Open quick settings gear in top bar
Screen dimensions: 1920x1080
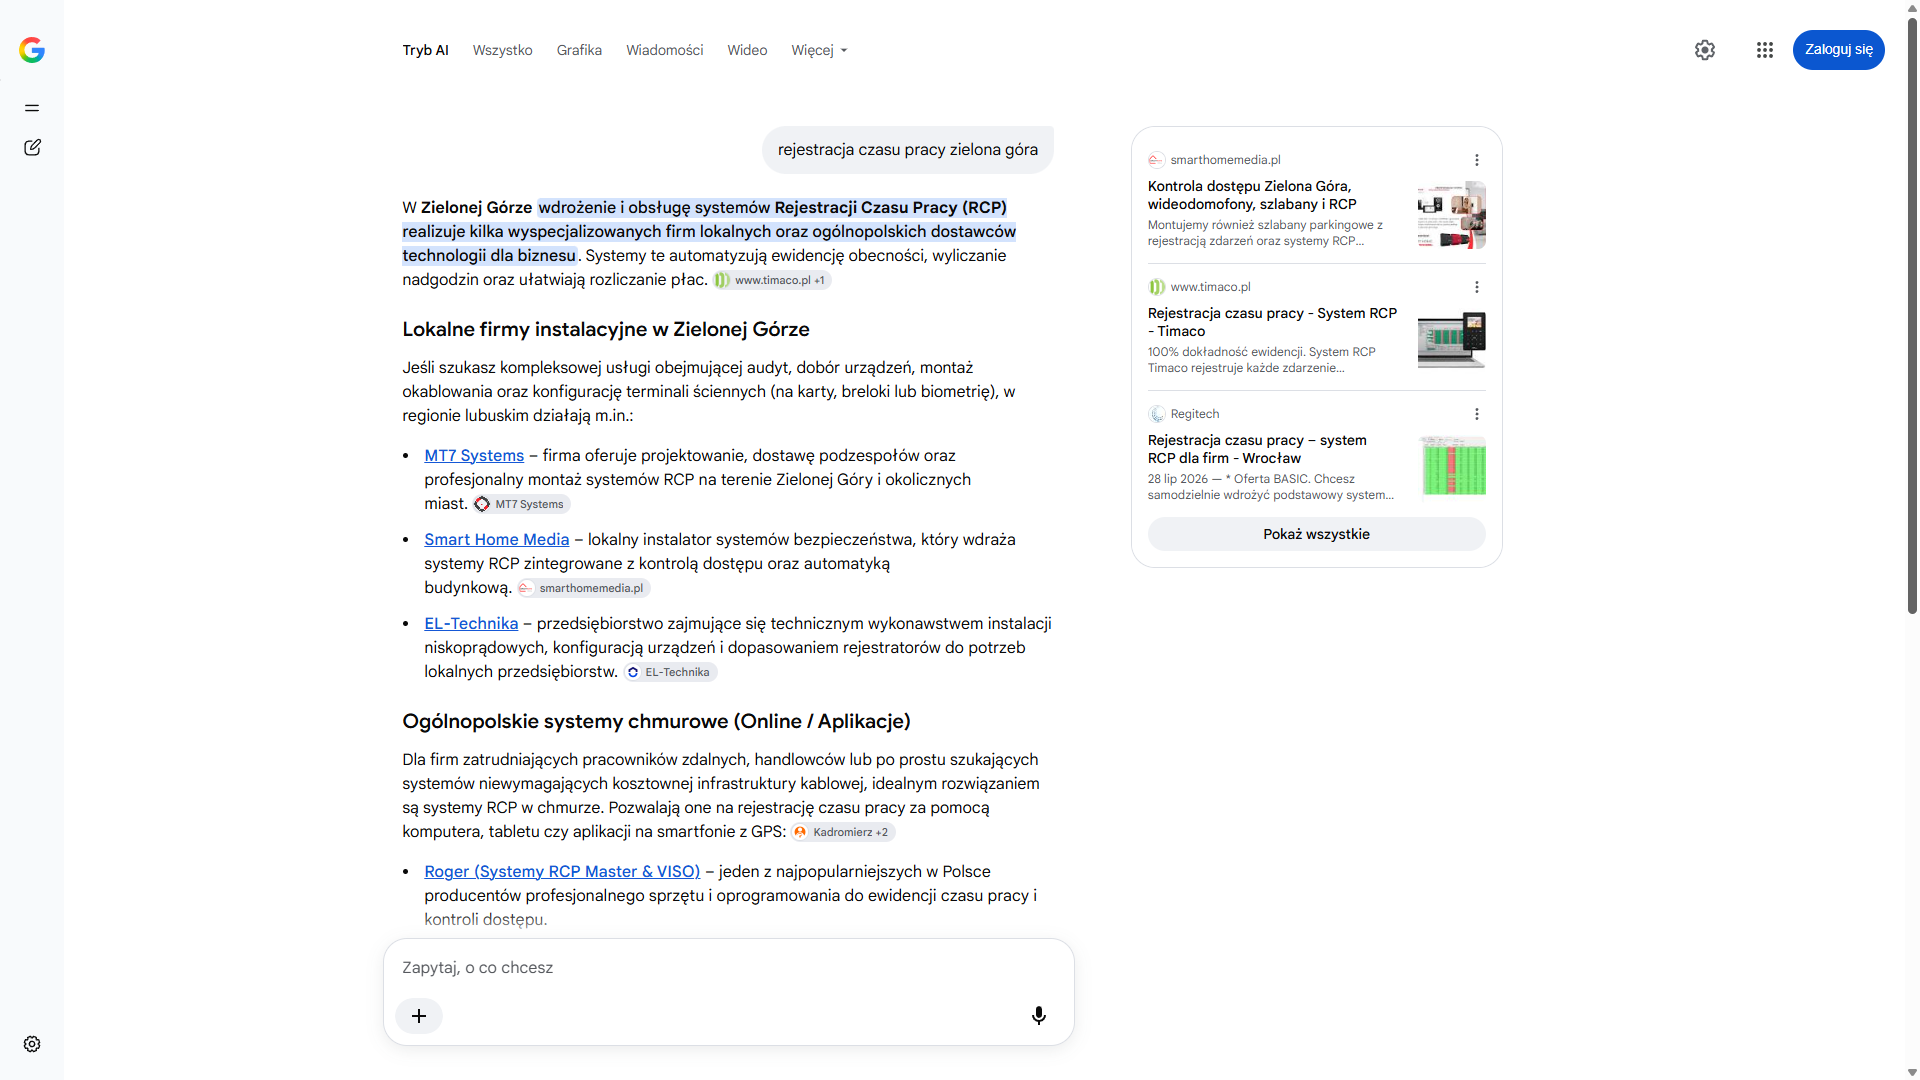(x=1705, y=50)
